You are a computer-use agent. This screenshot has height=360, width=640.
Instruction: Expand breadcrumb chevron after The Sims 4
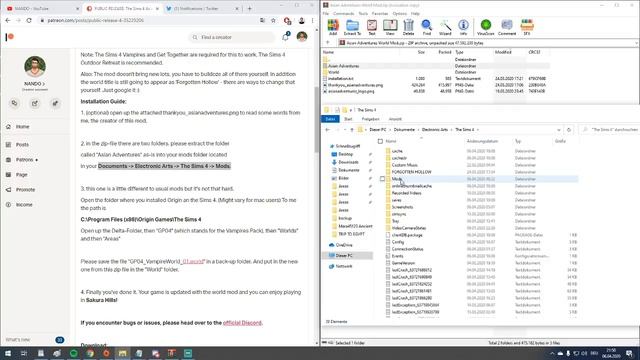tap(478, 130)
